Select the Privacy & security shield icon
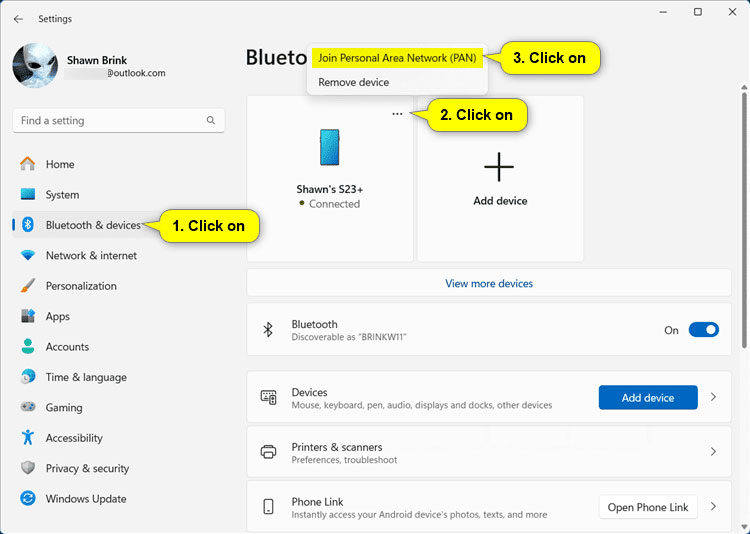 tap(28, 468)
